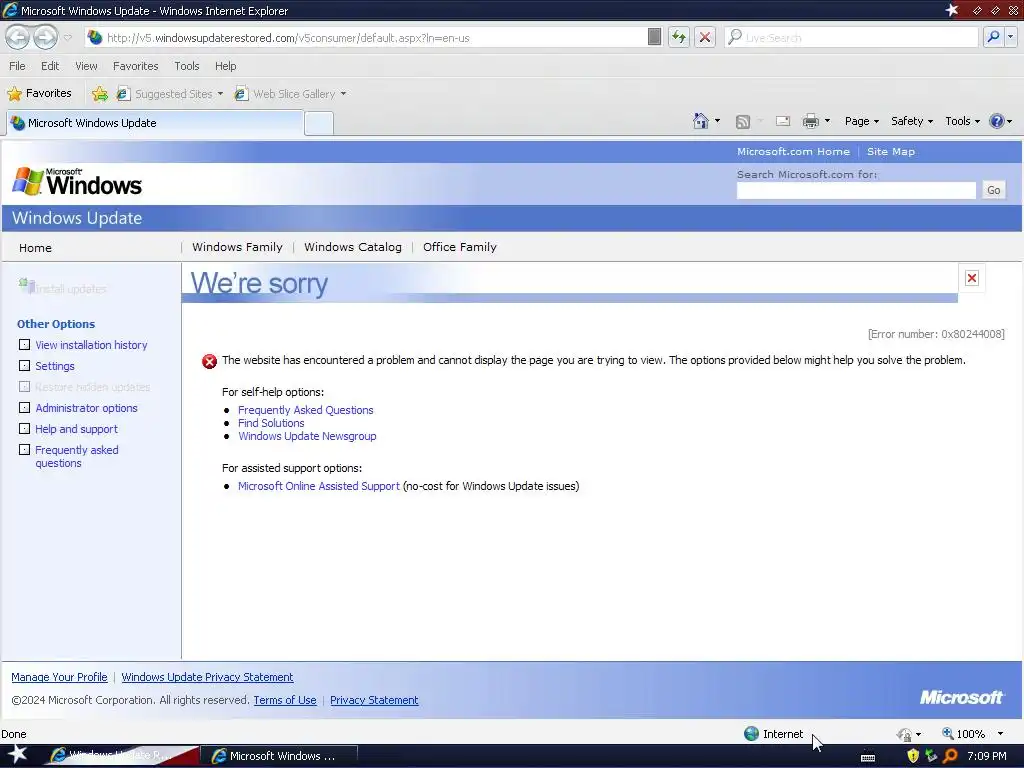Click the Internet security zone globe icon

(x=752, y=733)
